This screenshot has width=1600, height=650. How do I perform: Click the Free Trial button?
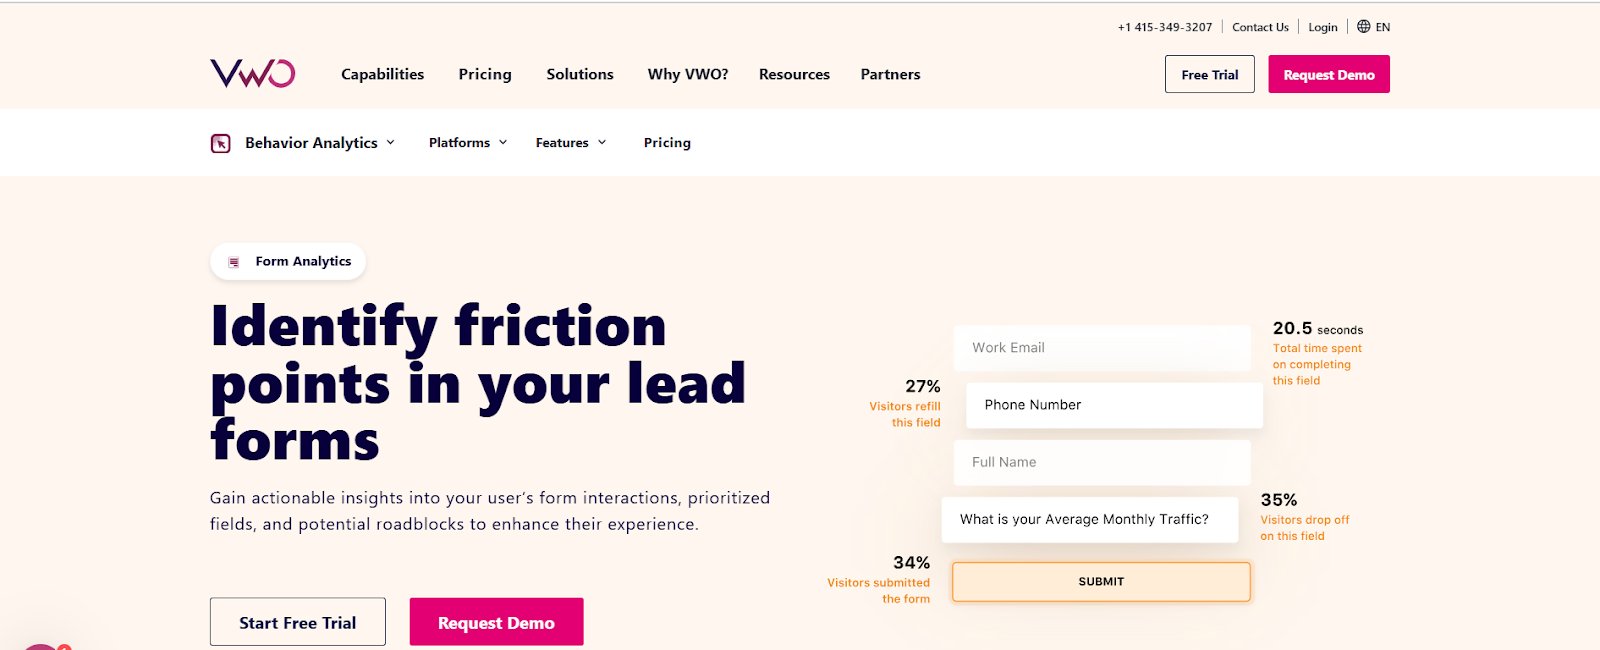click(x=1209, y=74)
